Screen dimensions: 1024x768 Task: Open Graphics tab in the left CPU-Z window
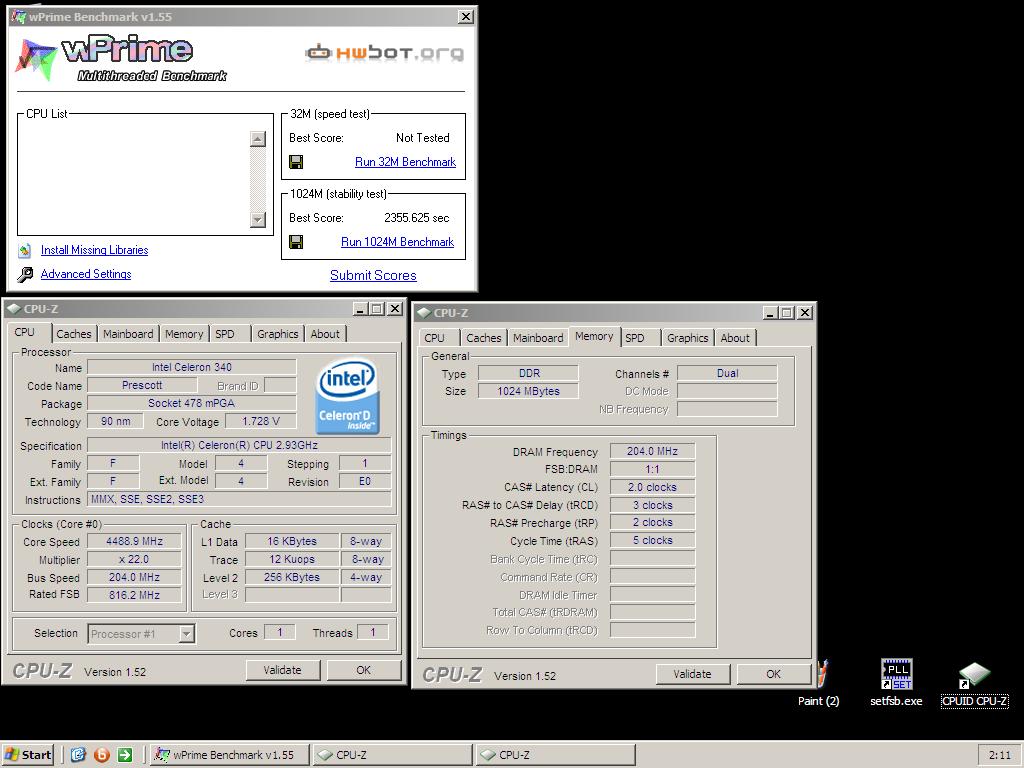point(278,334)
